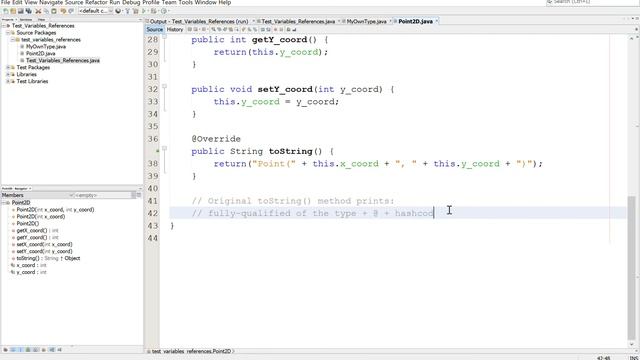Toggle Show Fields filter in Navigator
Viewport: 640px width, 360px height.
(x=13, y=350)
